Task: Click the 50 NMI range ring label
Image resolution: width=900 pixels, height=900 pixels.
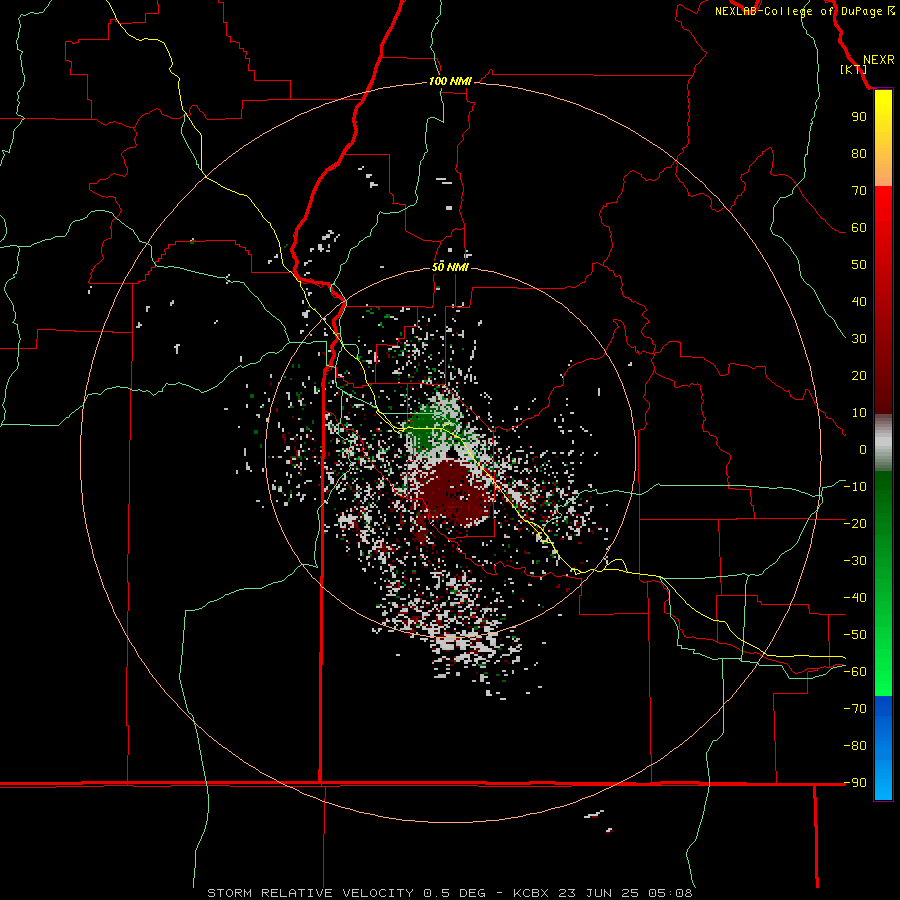Action: coord(451,267)
